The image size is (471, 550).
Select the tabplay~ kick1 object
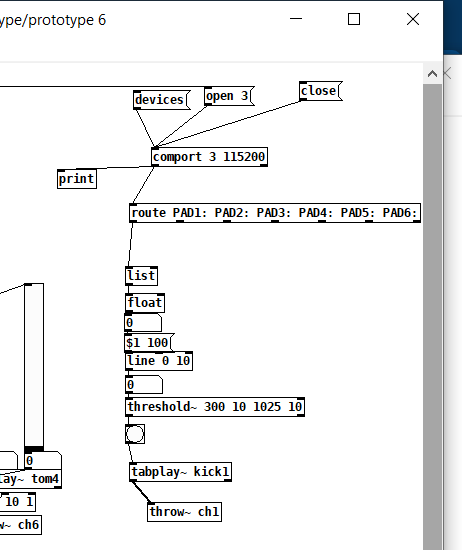pos(180,472)
